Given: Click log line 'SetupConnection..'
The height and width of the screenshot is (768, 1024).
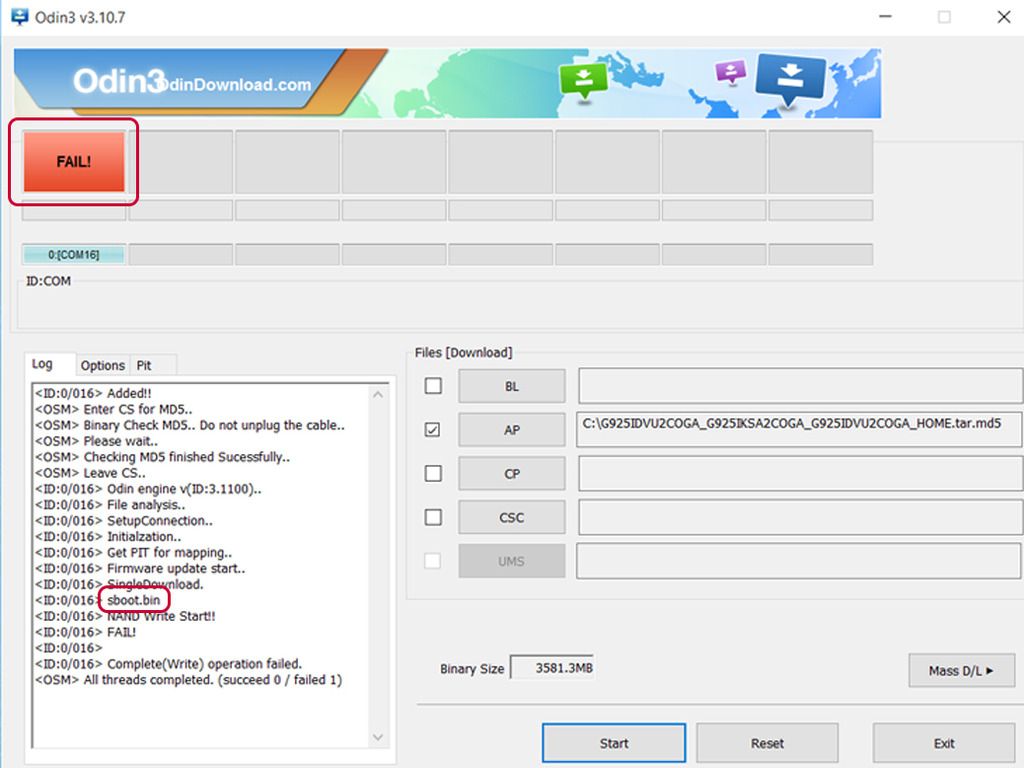Looking at the screenshot, I should 160,521.
